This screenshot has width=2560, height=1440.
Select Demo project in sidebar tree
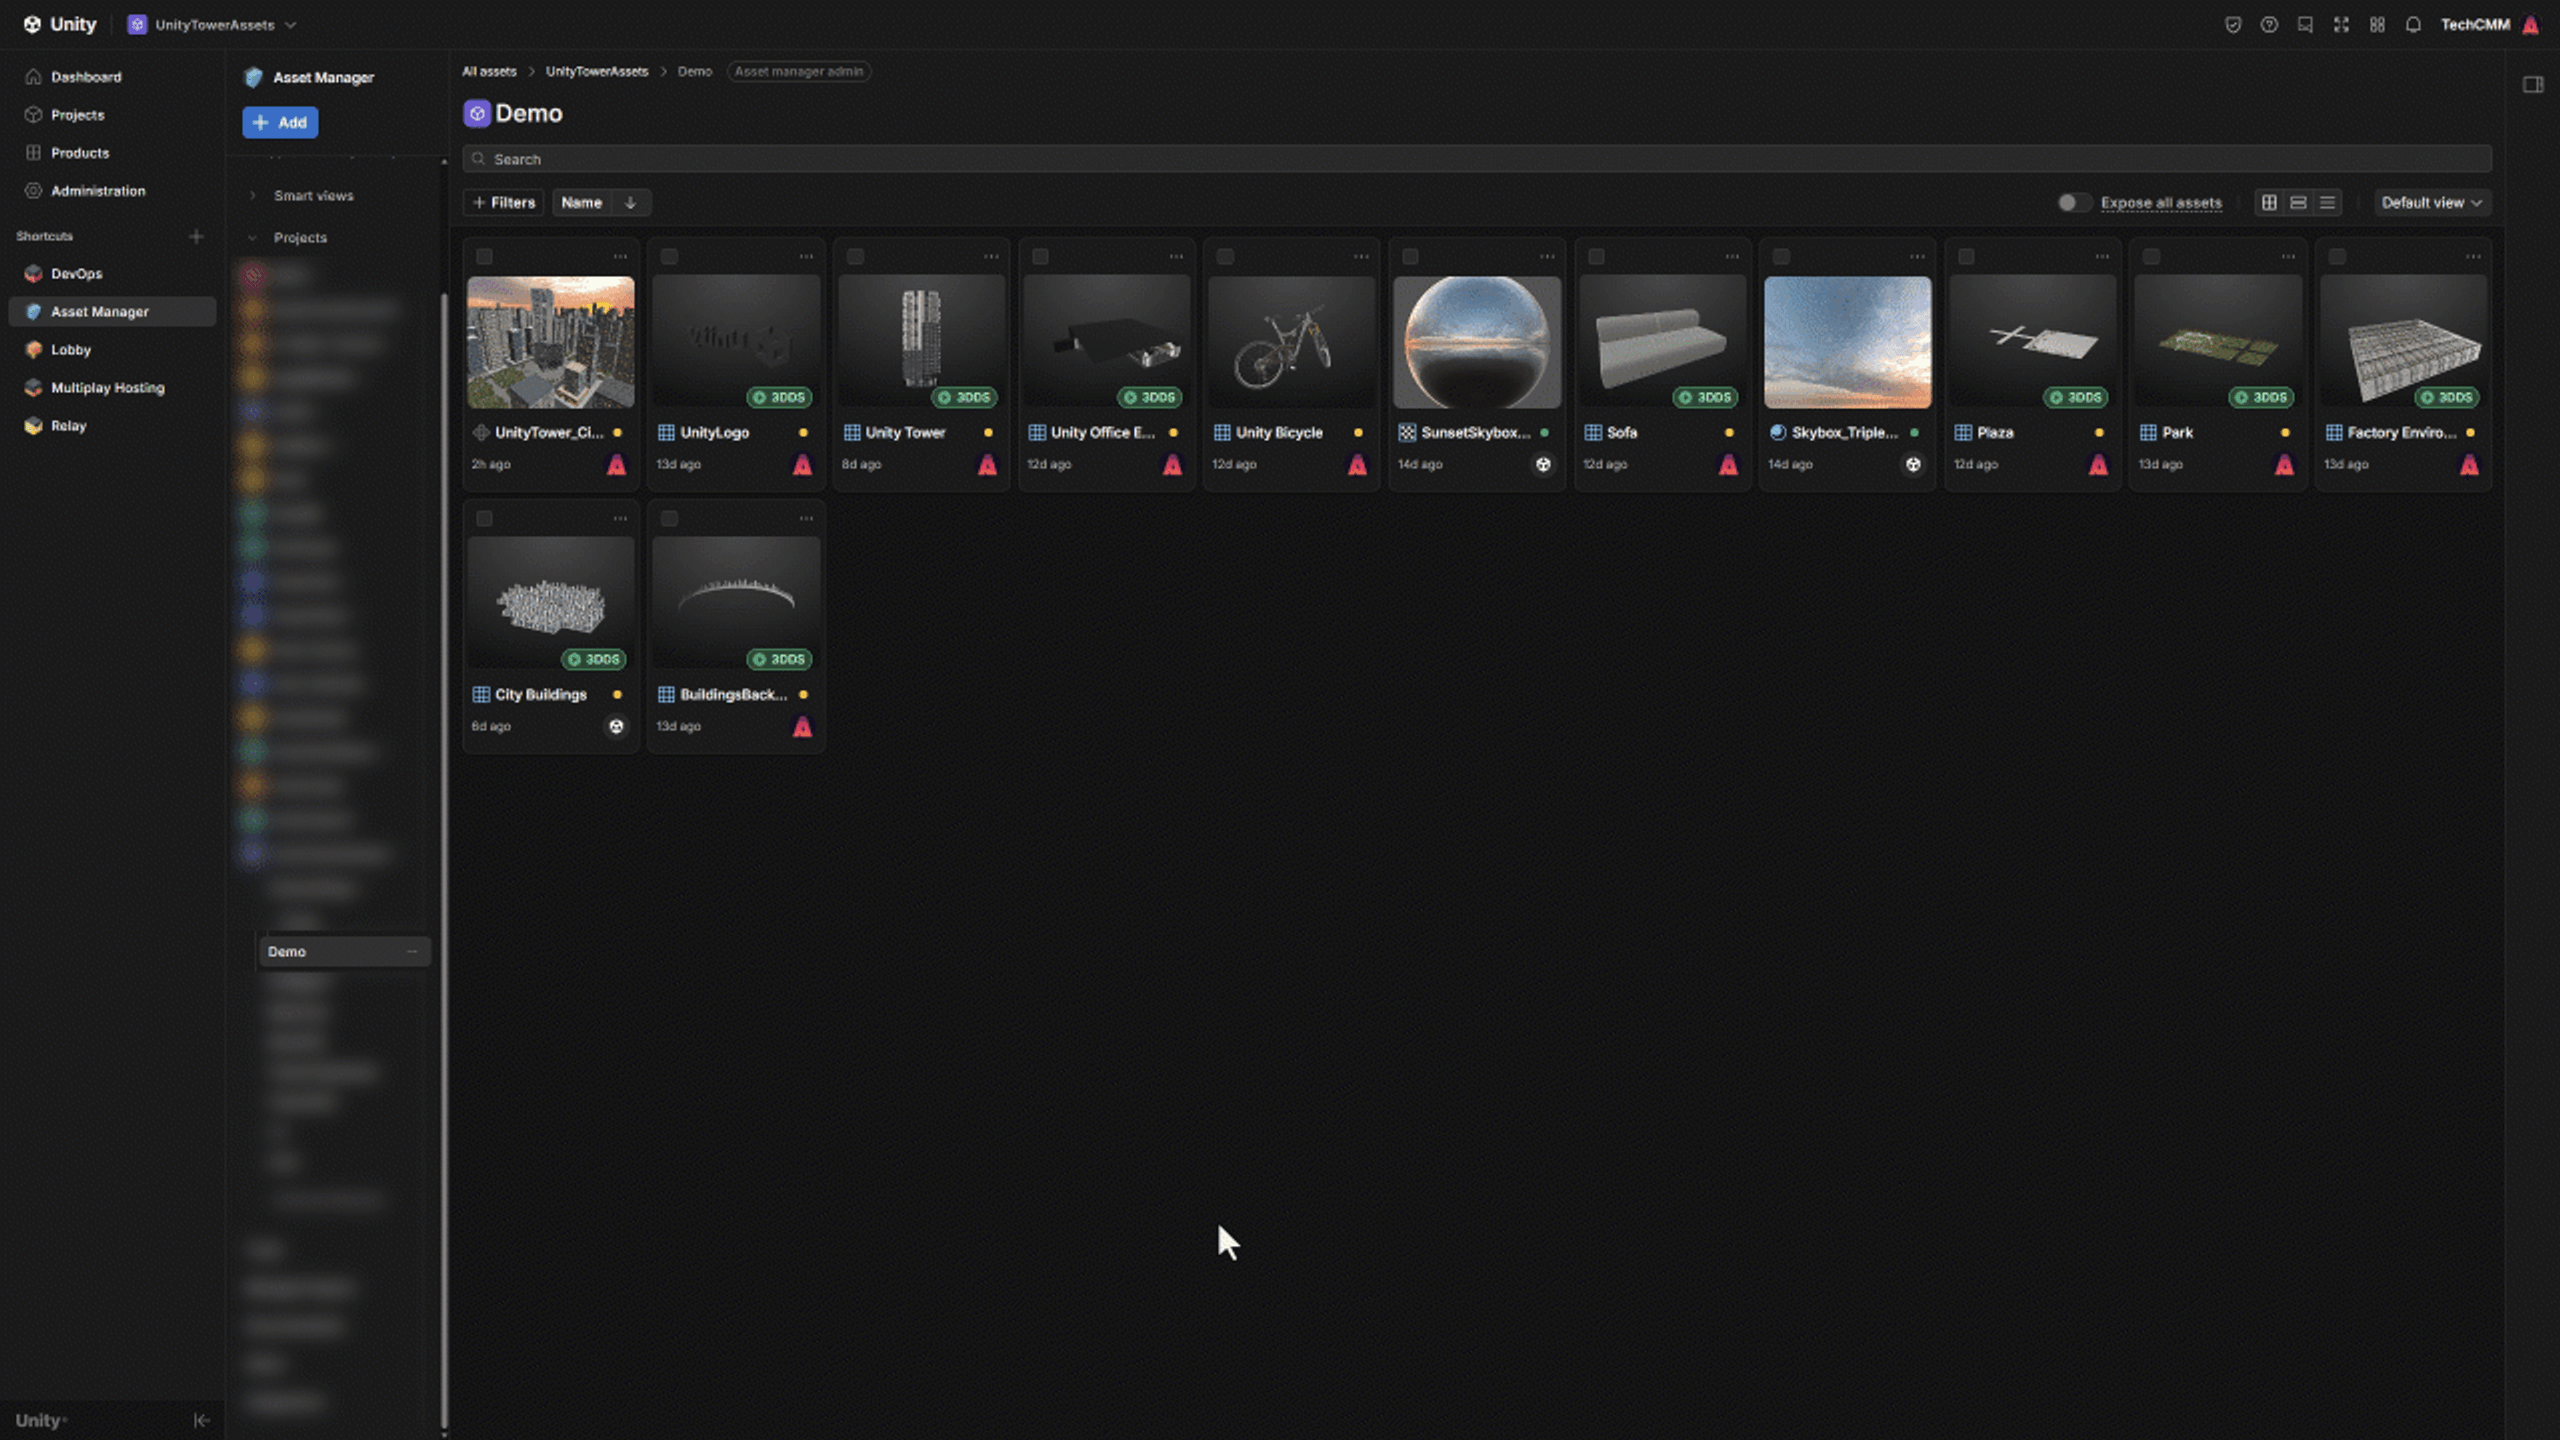pos(344,951)
